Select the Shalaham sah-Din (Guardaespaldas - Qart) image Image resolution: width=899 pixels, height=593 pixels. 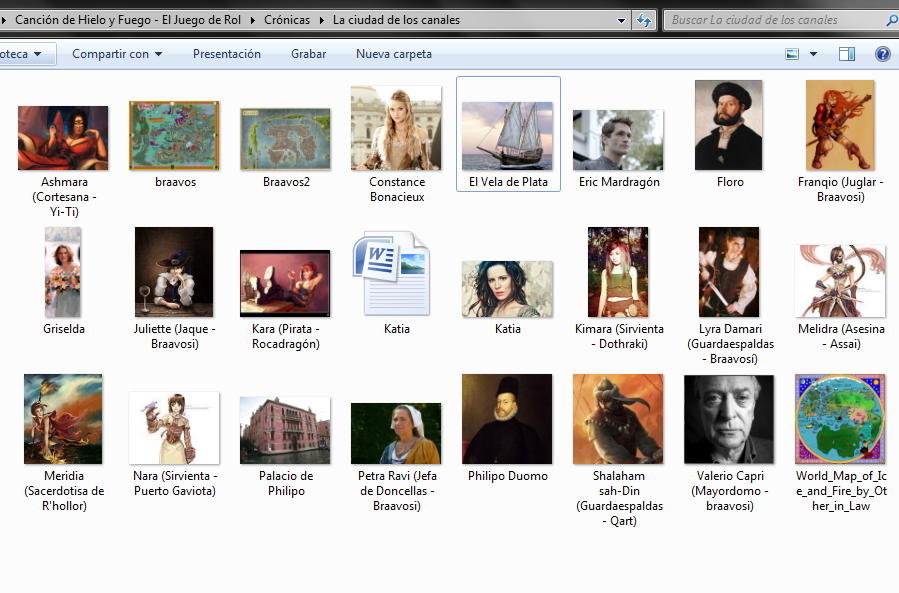[618, 419]
